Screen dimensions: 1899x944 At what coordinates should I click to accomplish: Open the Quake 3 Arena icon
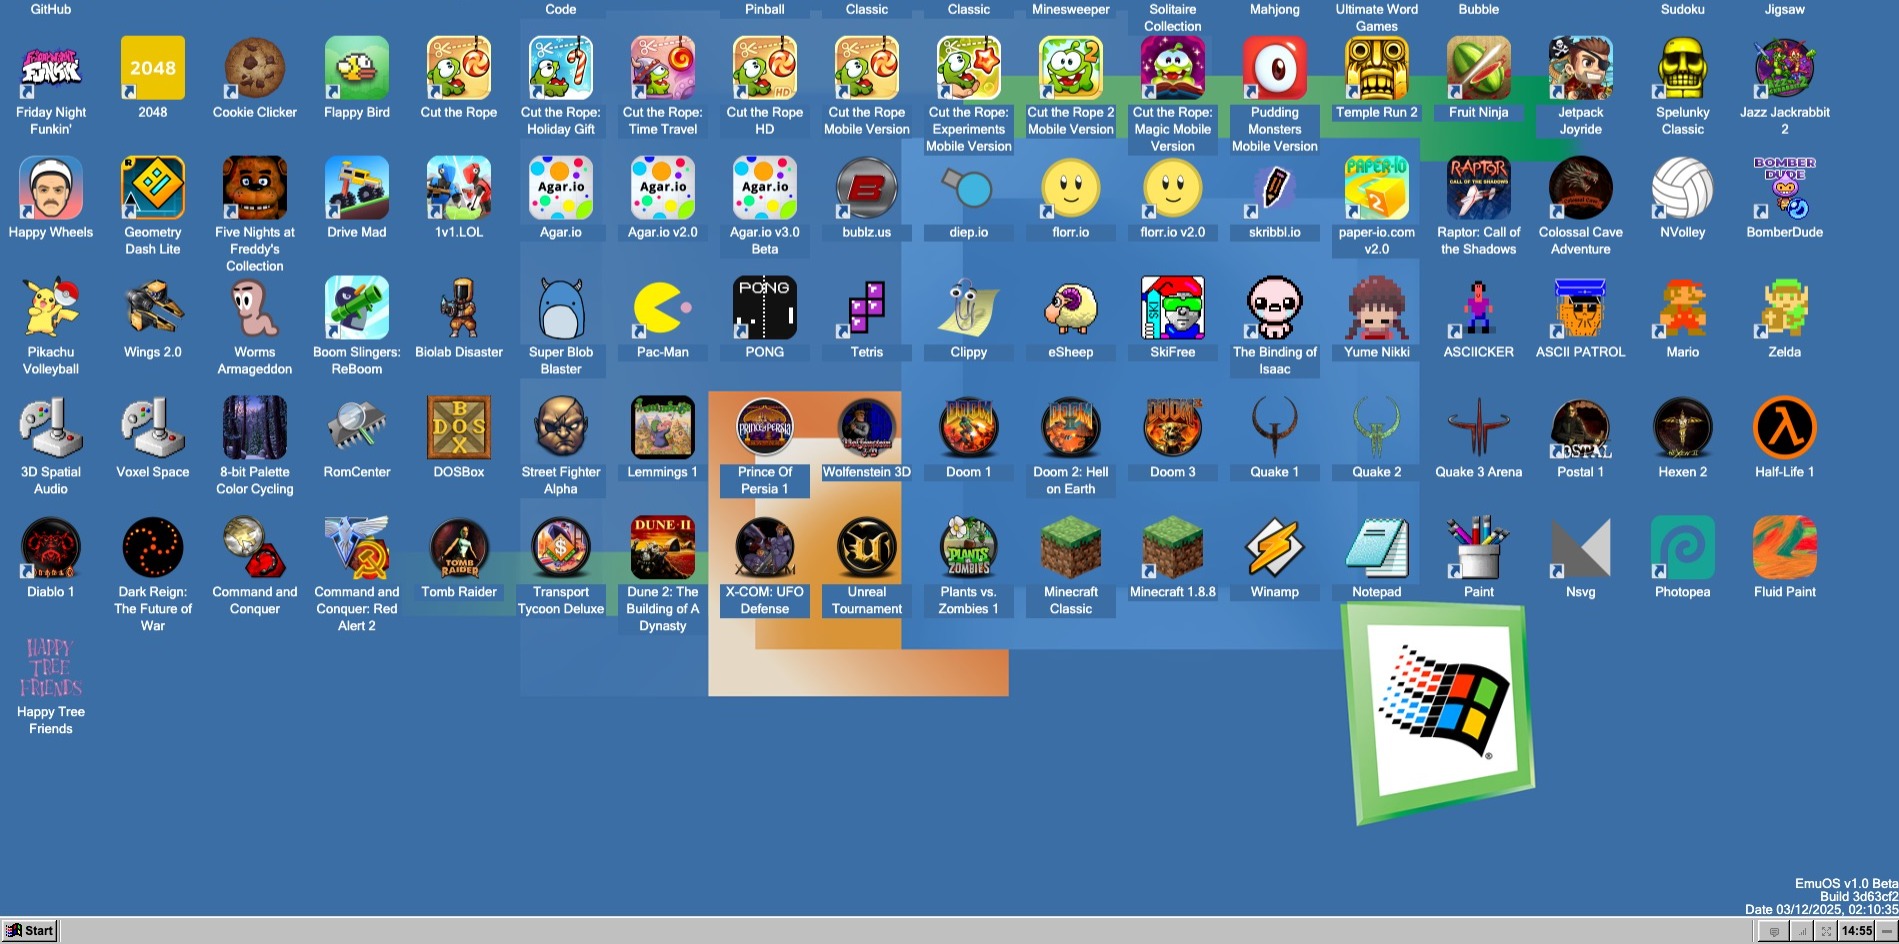point(1479,428)
